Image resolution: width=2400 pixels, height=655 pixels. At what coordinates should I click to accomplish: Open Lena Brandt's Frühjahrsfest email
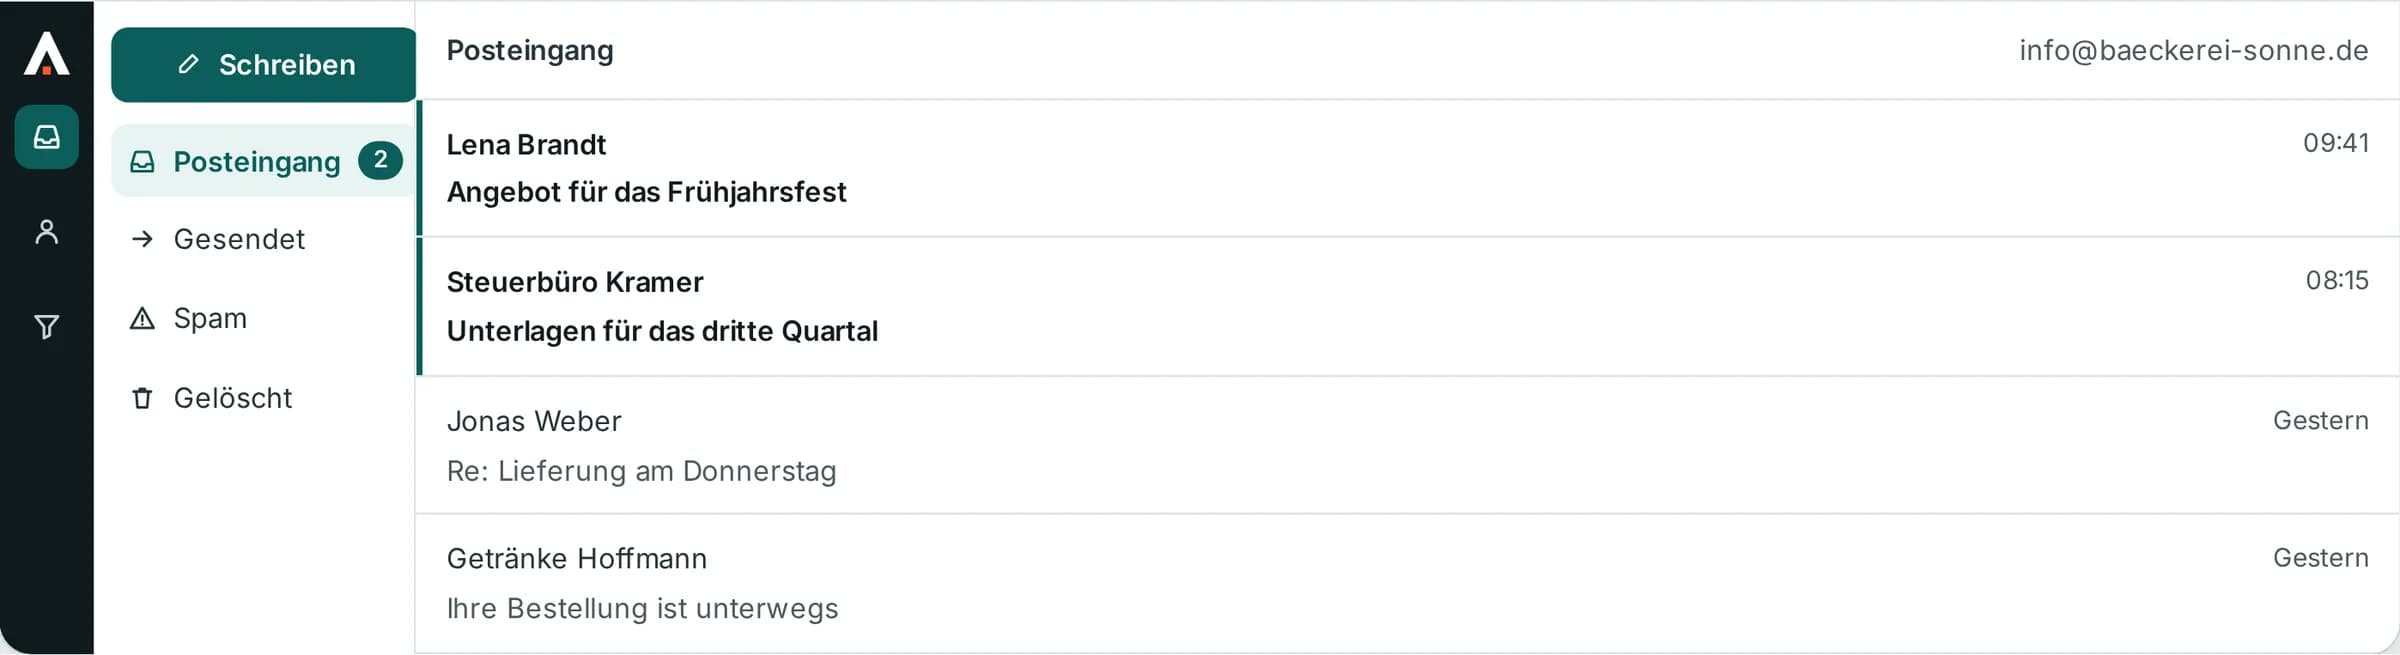pos(1408,168)
